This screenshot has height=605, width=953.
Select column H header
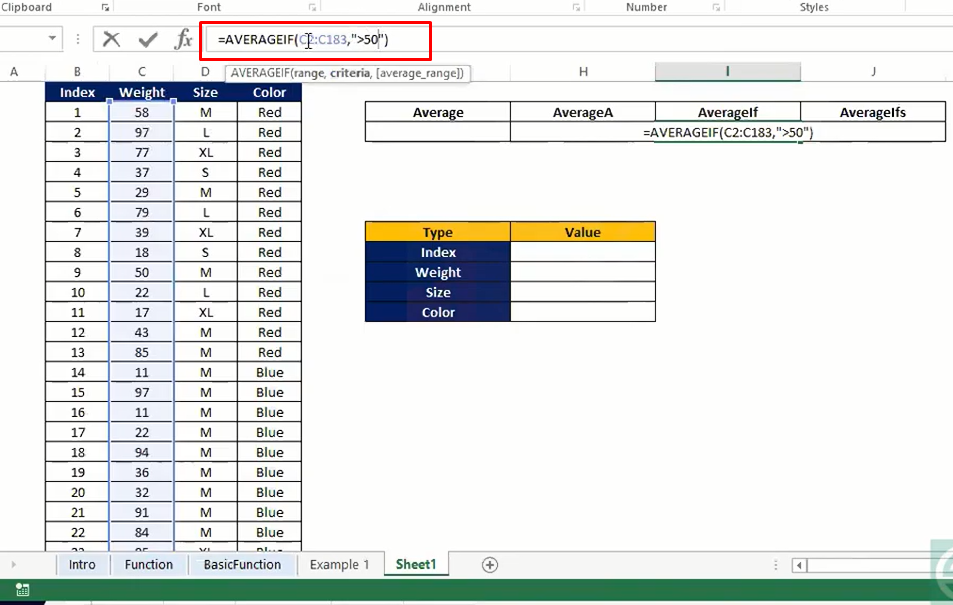583,72
